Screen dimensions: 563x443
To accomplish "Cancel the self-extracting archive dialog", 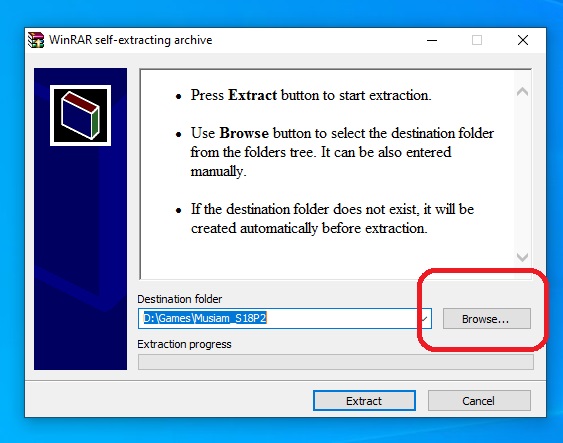I will (x=479, y=400).
